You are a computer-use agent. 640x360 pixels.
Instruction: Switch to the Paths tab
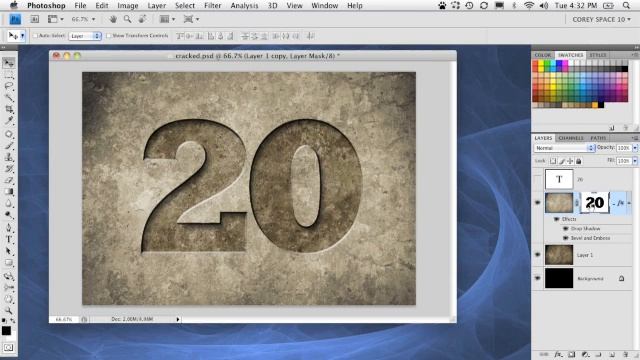(x=598, y=138)
